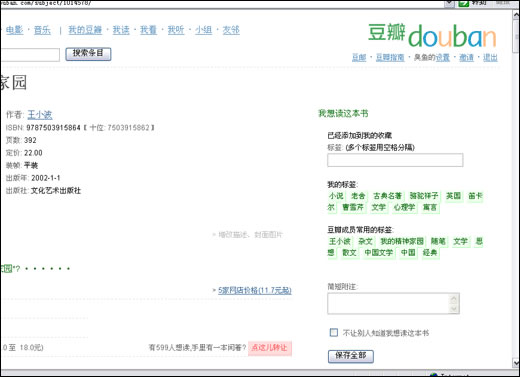Add 文学 tag under 豆瓣成员常用的标签
The height and width of the screenshot is (377, 520).
tap(460, 241)
